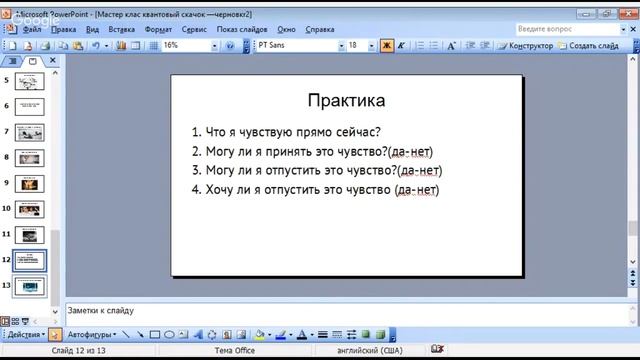Click the Undo arrow icon

95,46
